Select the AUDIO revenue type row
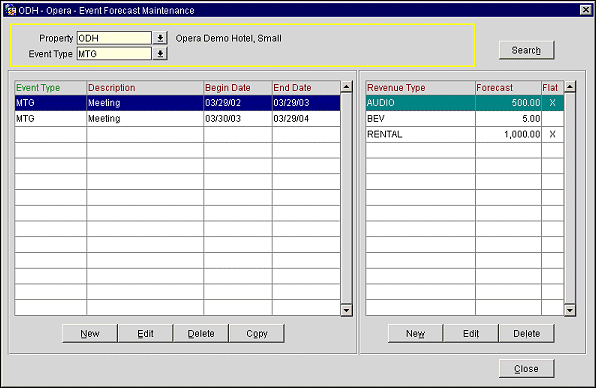This screenshot has height=388, width=596. click(464, 103)
